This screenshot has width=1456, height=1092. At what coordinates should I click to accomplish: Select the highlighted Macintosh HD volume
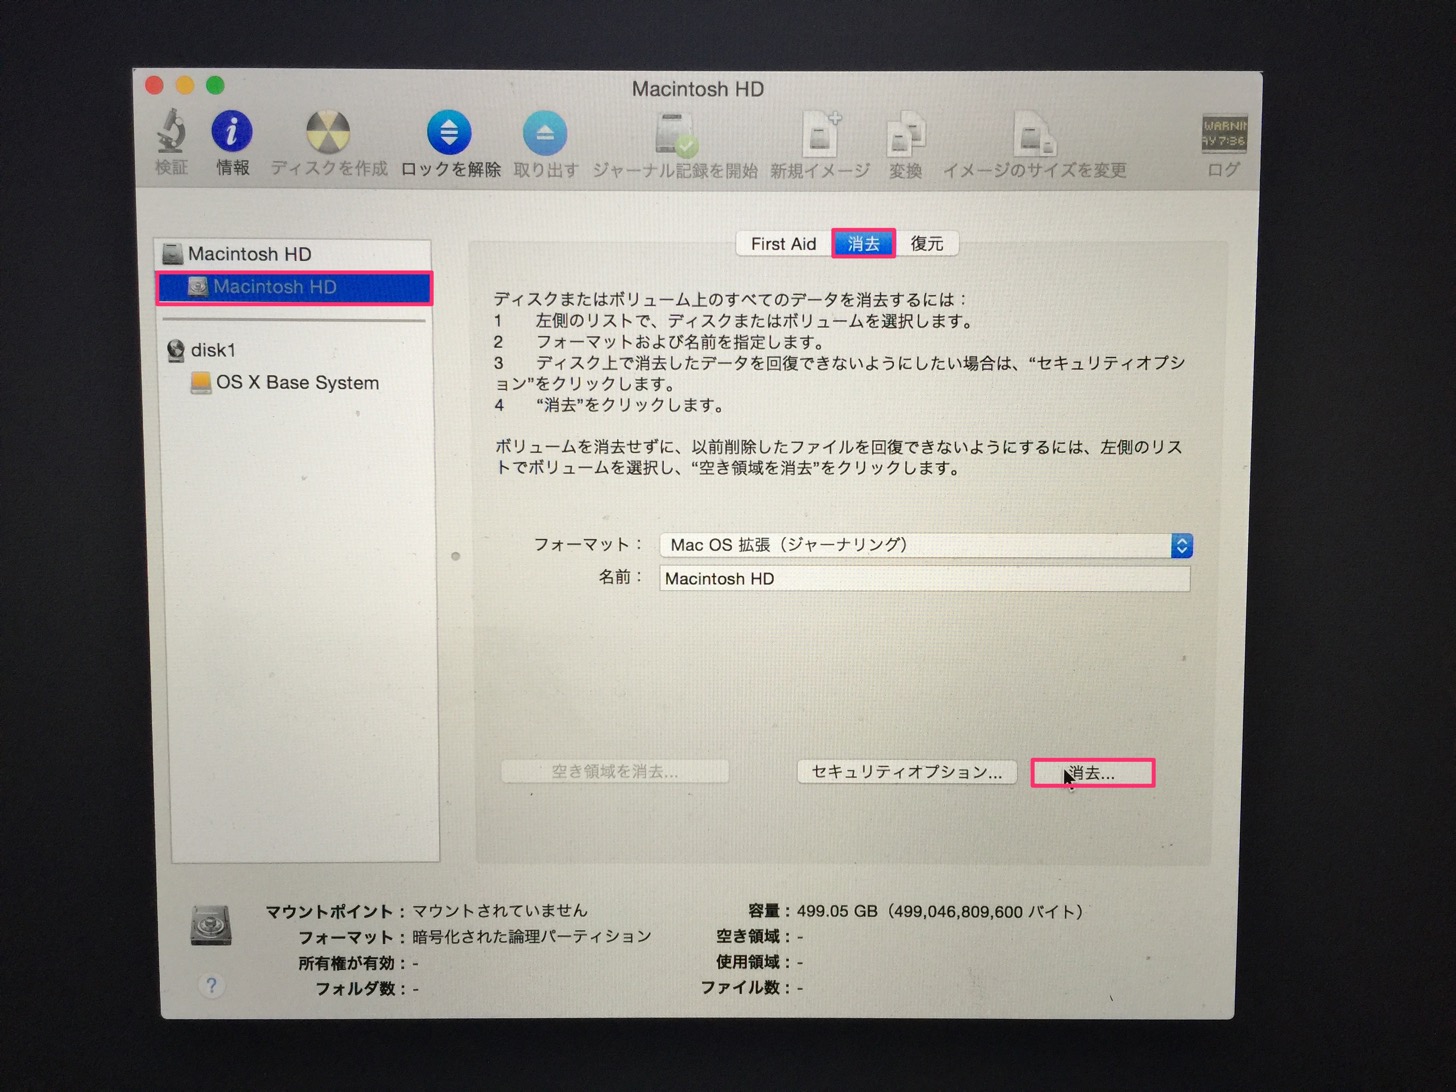(x=294, y=287)
